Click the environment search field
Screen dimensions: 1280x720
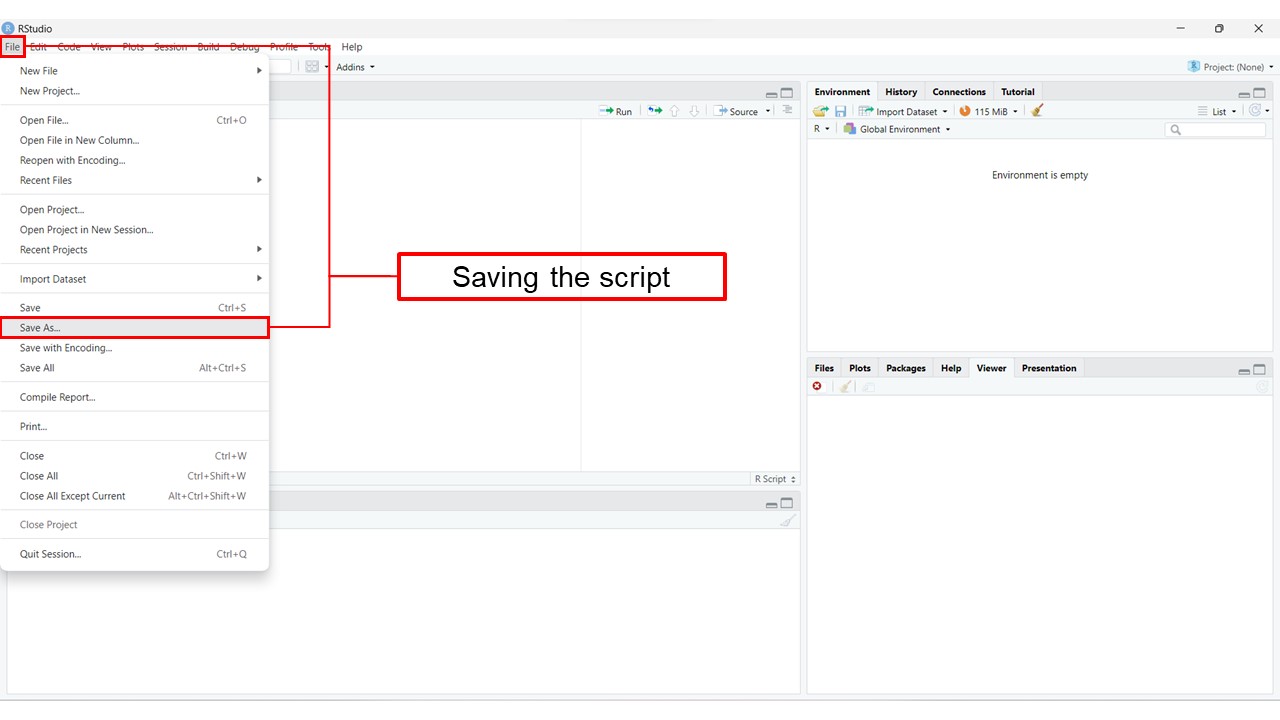tap(1215, 129)
